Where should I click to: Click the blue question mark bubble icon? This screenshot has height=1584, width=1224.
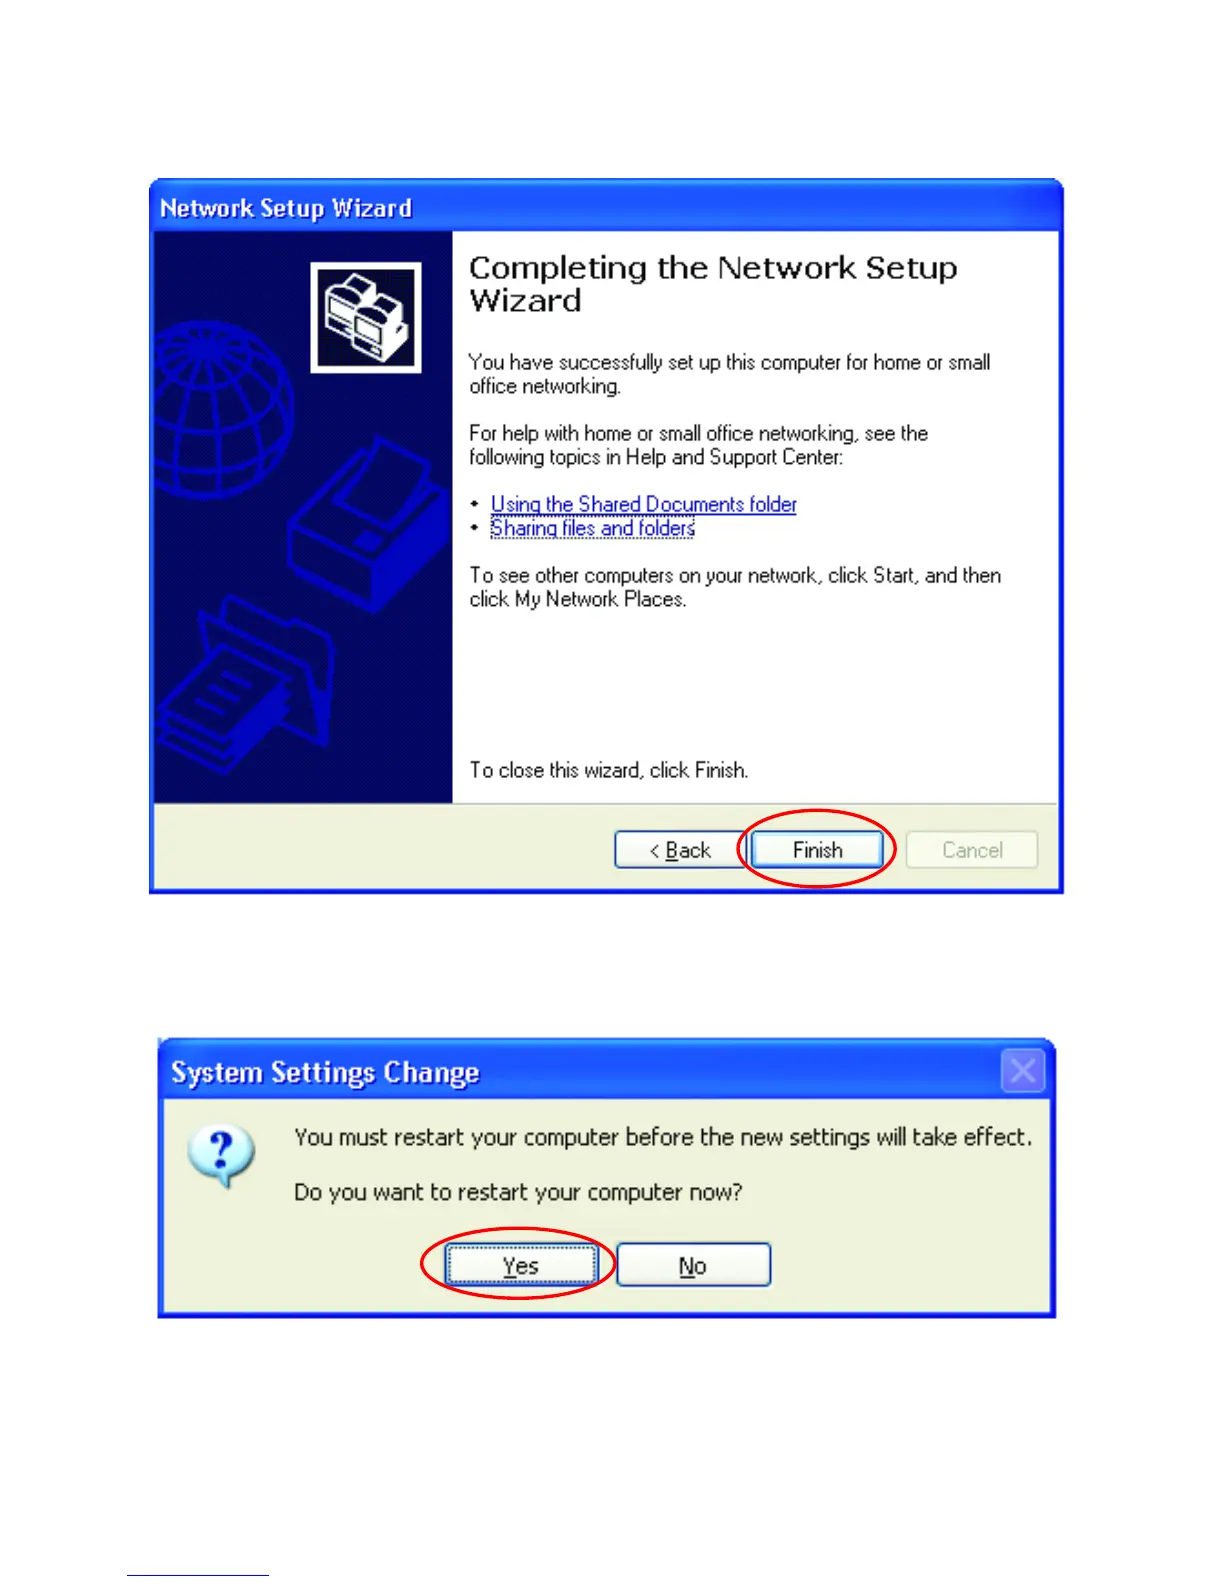[222, 1157]
